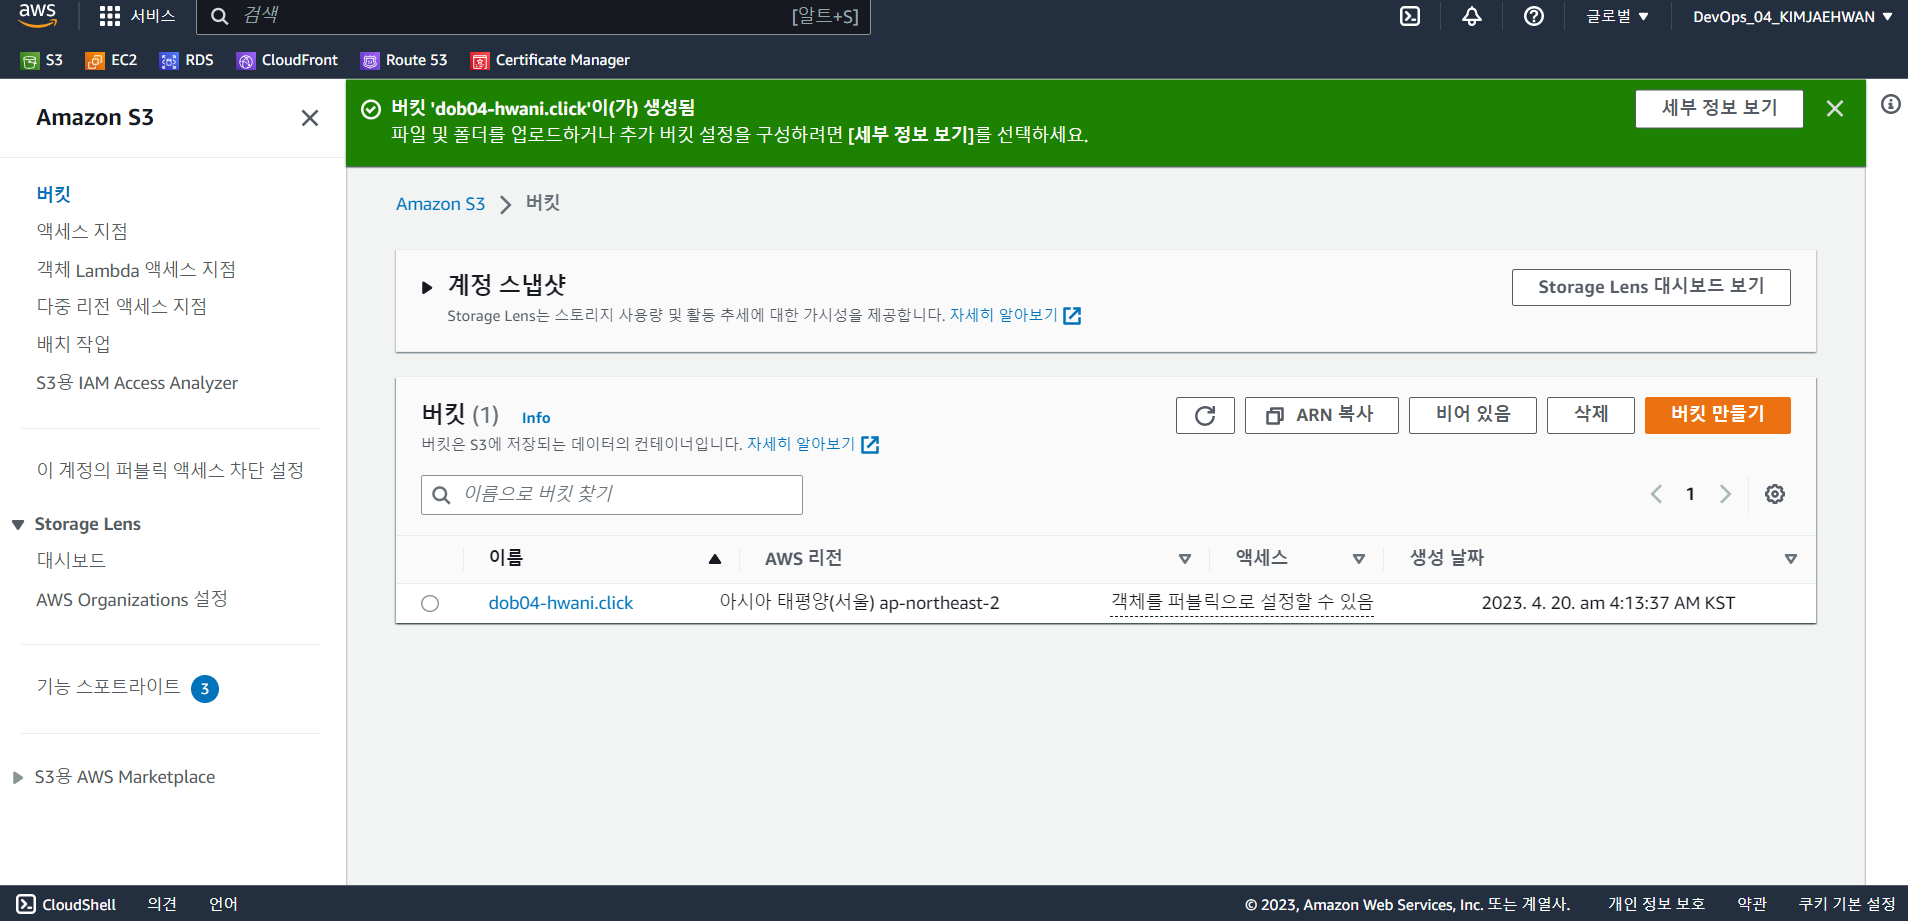Open EC2 shortcut in favorites bar
1908x921 pixels.
pos(111,60)
